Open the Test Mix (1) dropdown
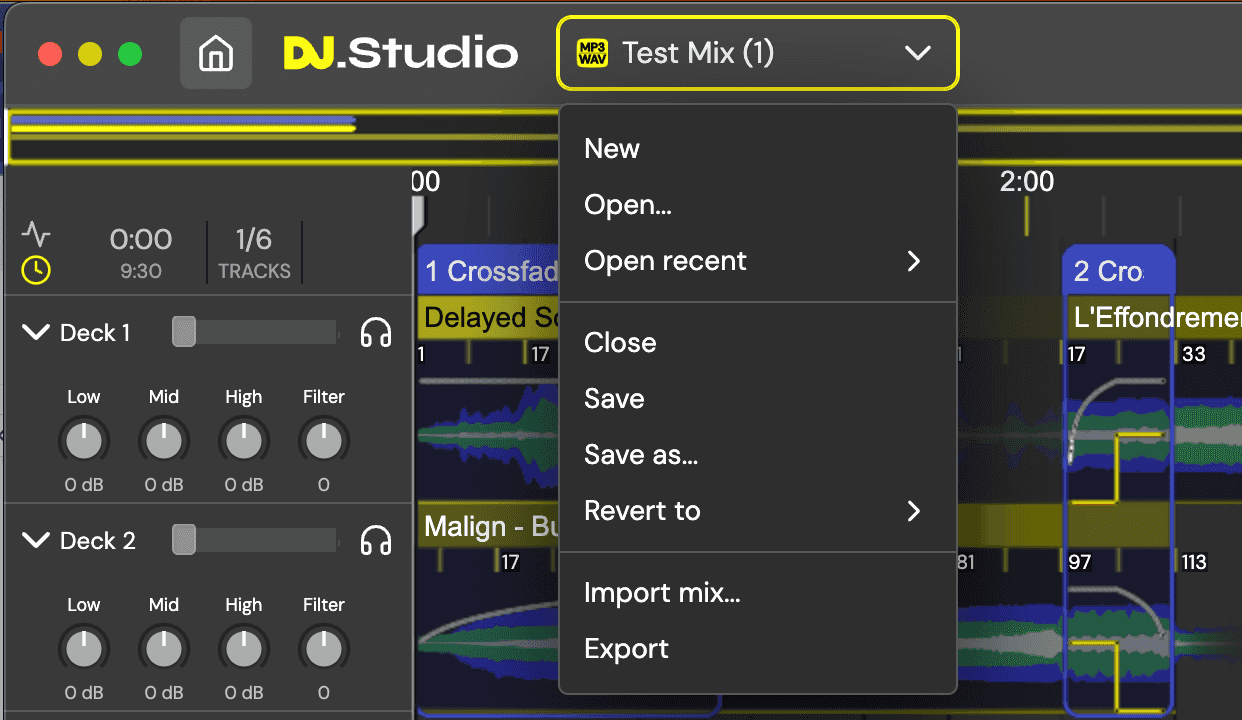This screenshot has width=1242, height=720. (x=758, y=53)
